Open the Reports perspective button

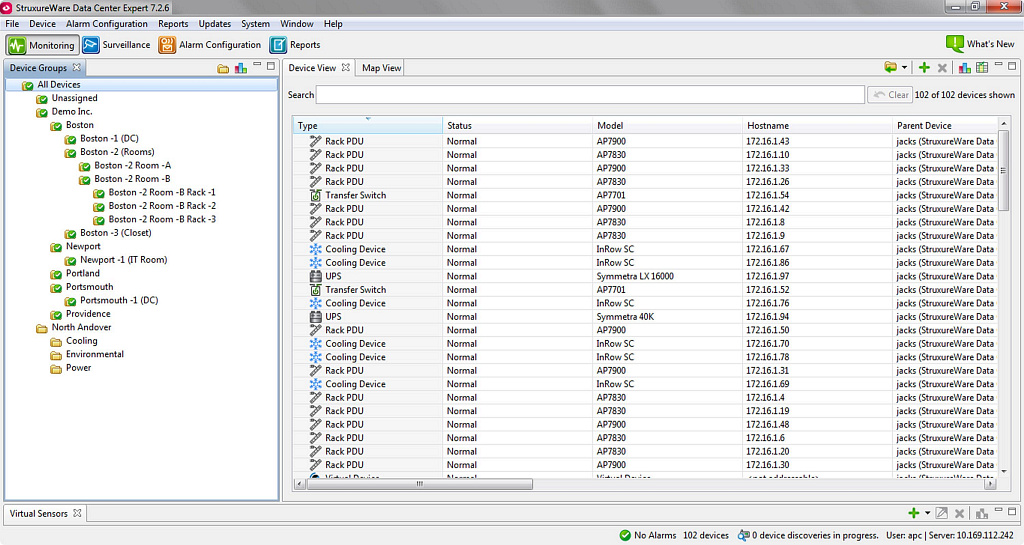tap(295, 45)
